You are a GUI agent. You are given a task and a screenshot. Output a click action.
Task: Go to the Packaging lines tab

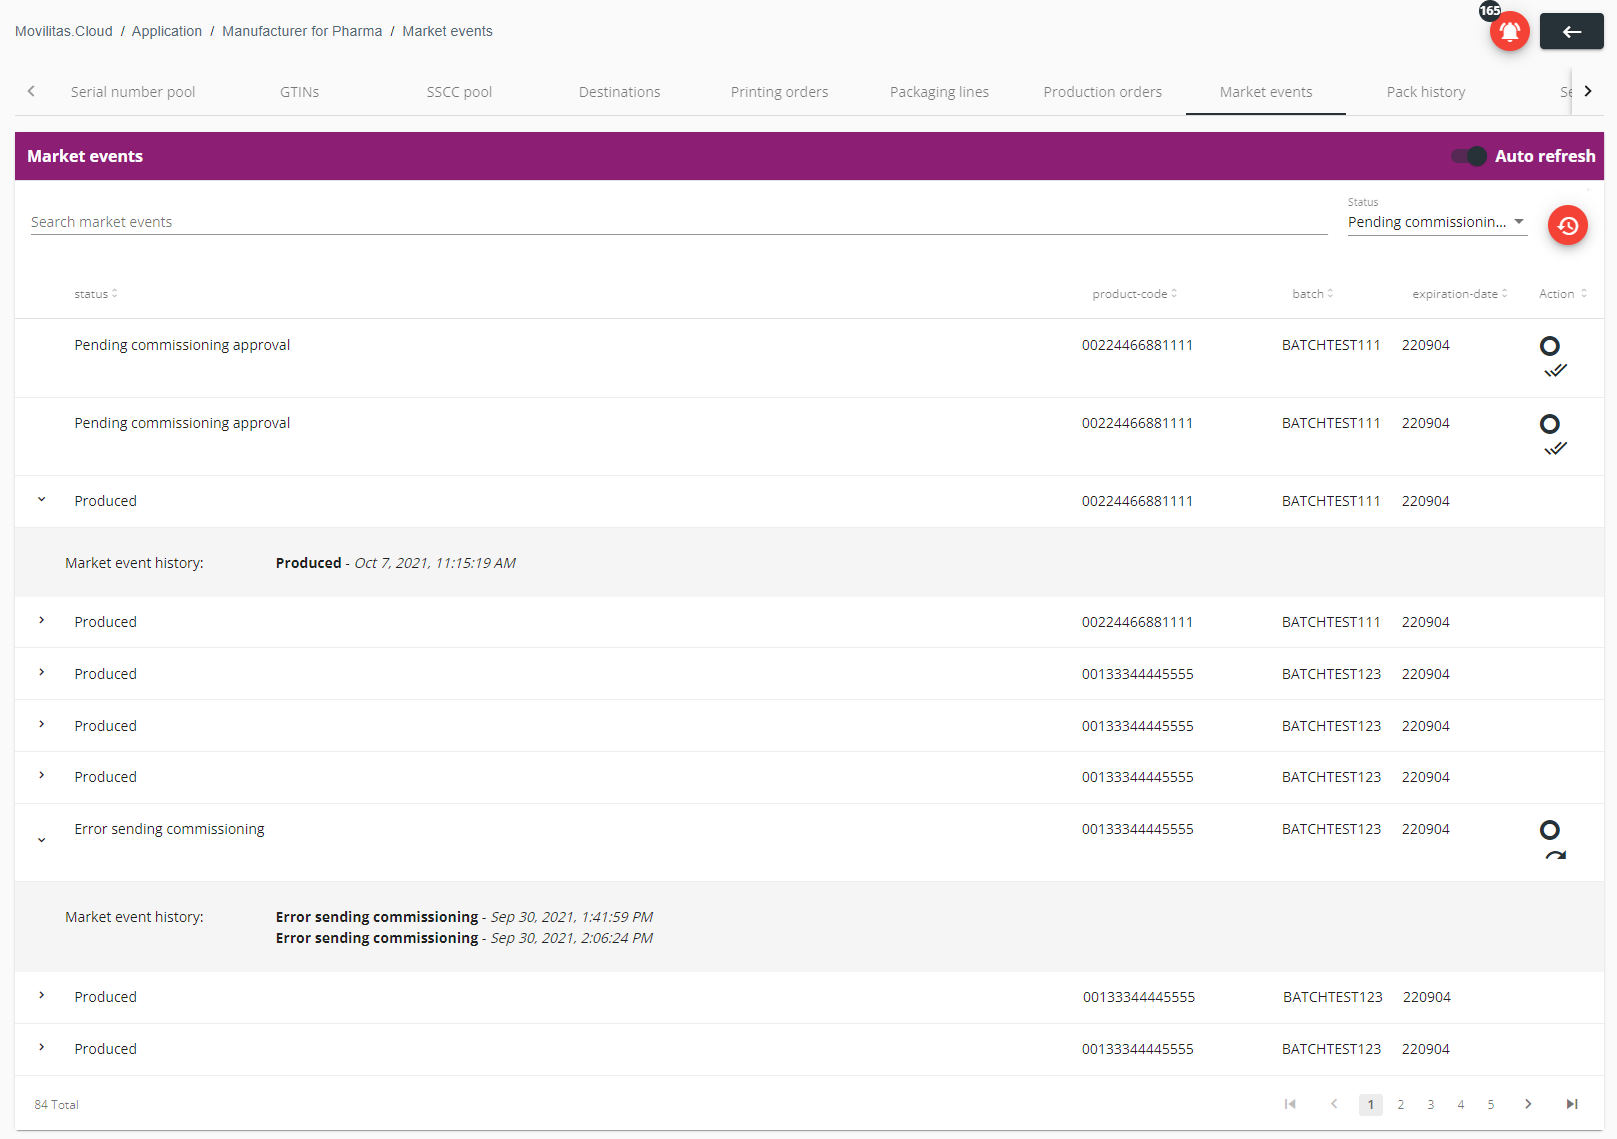[939, 92]
